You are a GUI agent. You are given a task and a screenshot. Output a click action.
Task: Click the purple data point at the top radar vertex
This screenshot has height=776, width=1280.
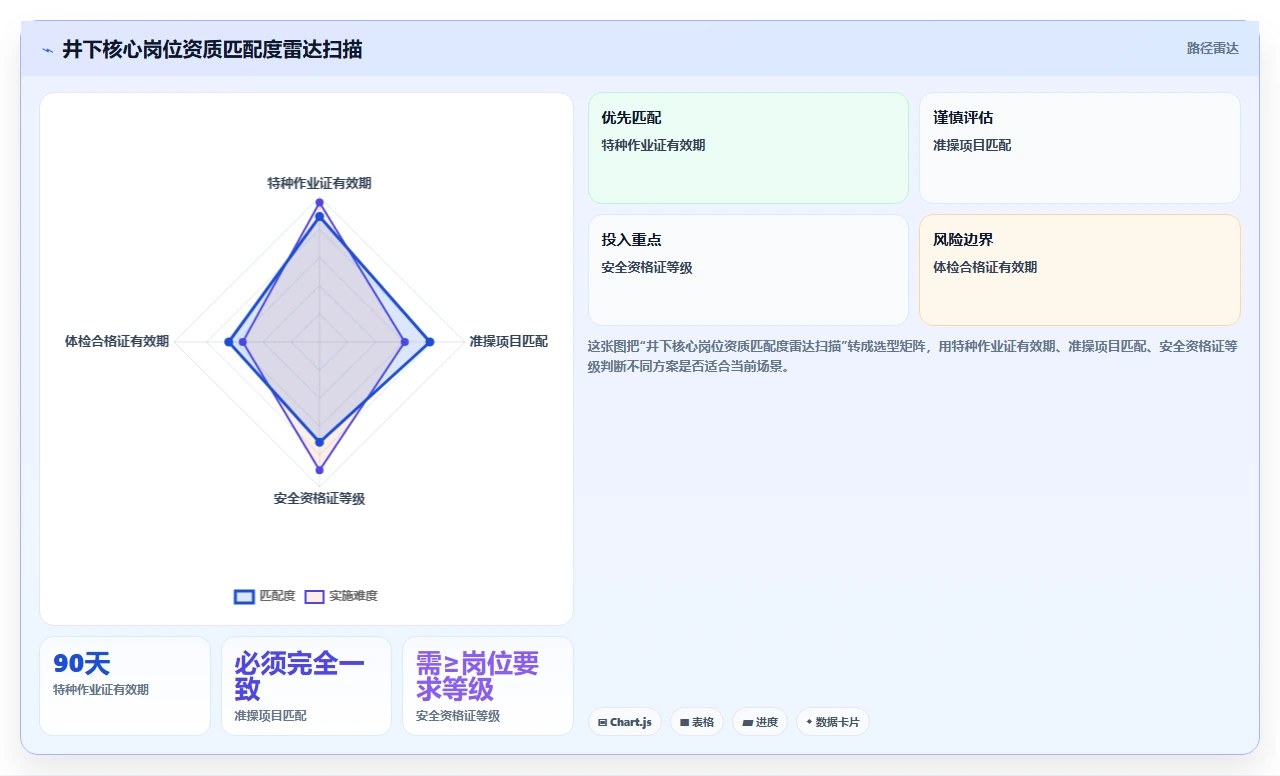[319, 202]
